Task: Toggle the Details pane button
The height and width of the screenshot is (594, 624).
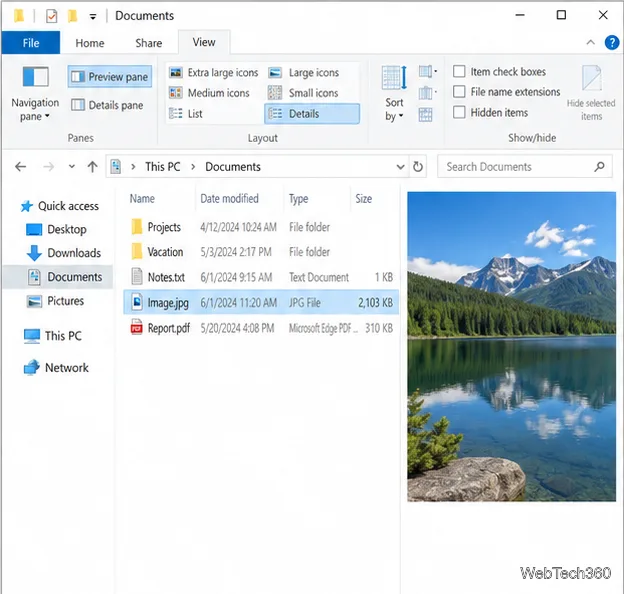Action: point(107,105)
